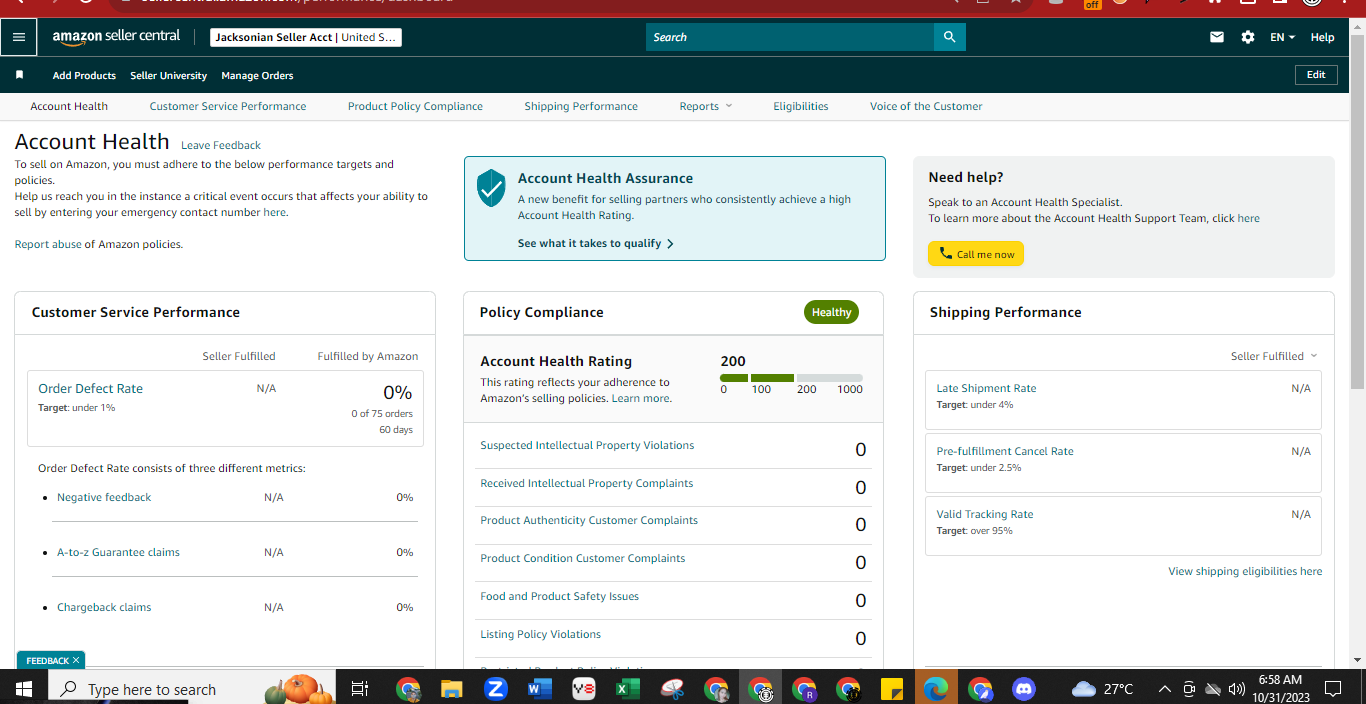Screen dimensions: 1366x704
Task: Open the settings gear icon
Action: pos(1248,37)
